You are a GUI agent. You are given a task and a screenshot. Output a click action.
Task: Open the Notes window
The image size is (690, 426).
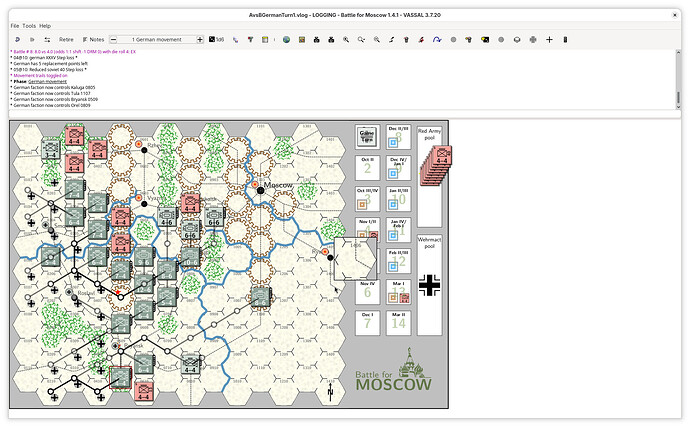coord(92,39)
